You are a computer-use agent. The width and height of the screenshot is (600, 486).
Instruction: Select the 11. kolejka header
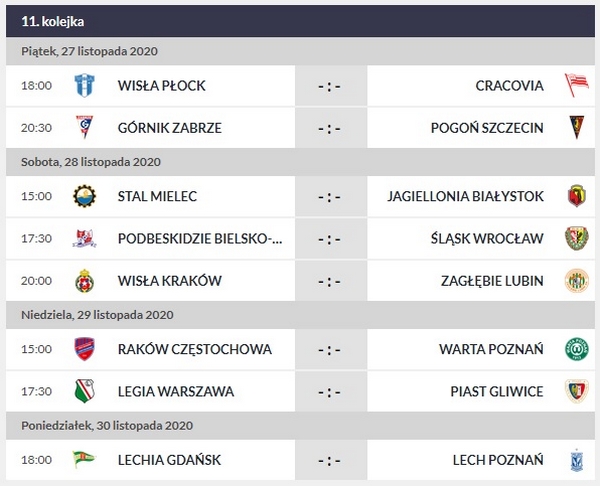tap(51, 20)
